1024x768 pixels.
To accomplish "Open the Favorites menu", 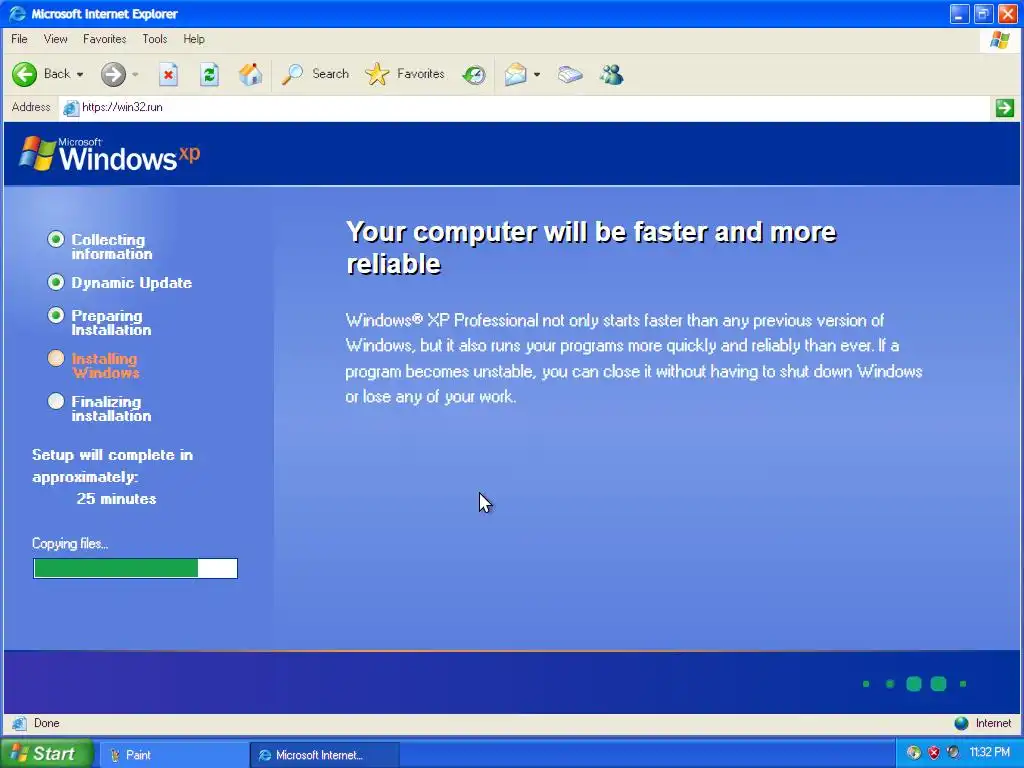I will pyautogui.click(x=104, y=39).
